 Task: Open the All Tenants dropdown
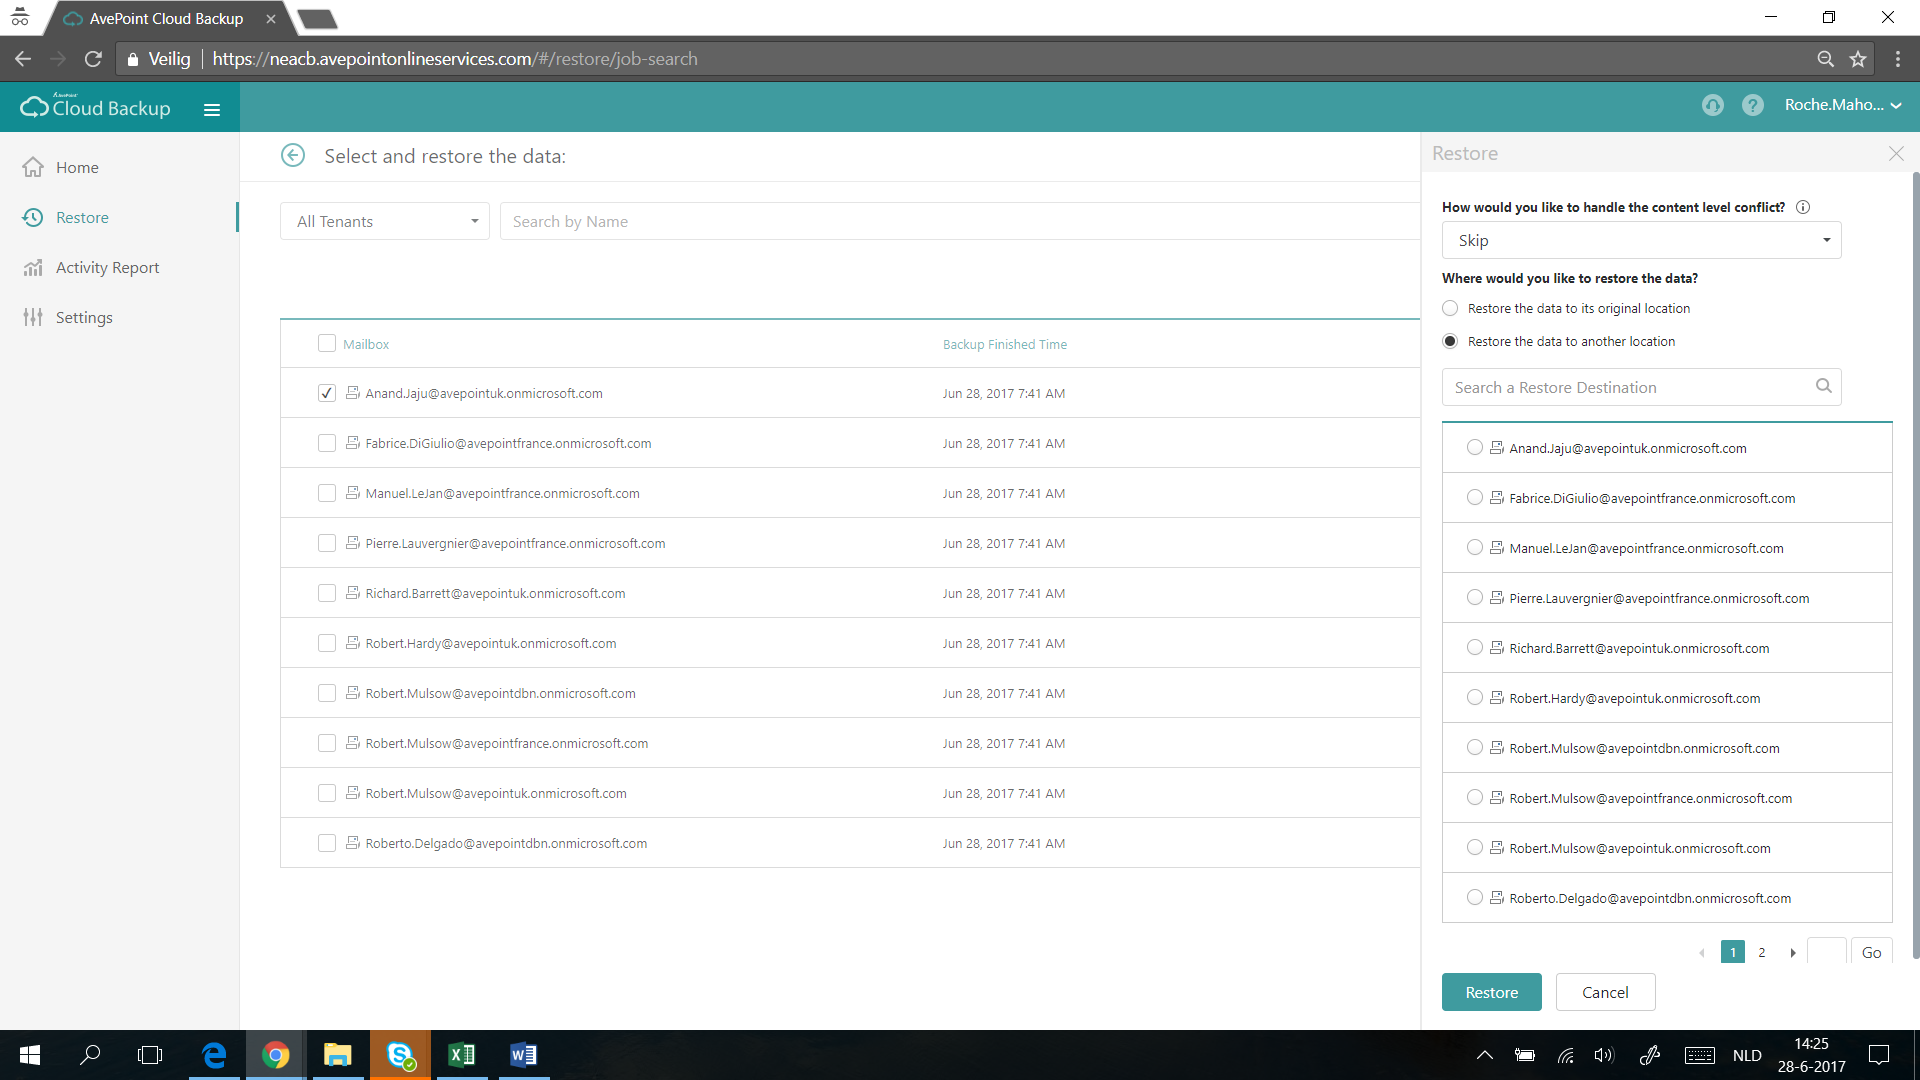[x=385, y=221]
